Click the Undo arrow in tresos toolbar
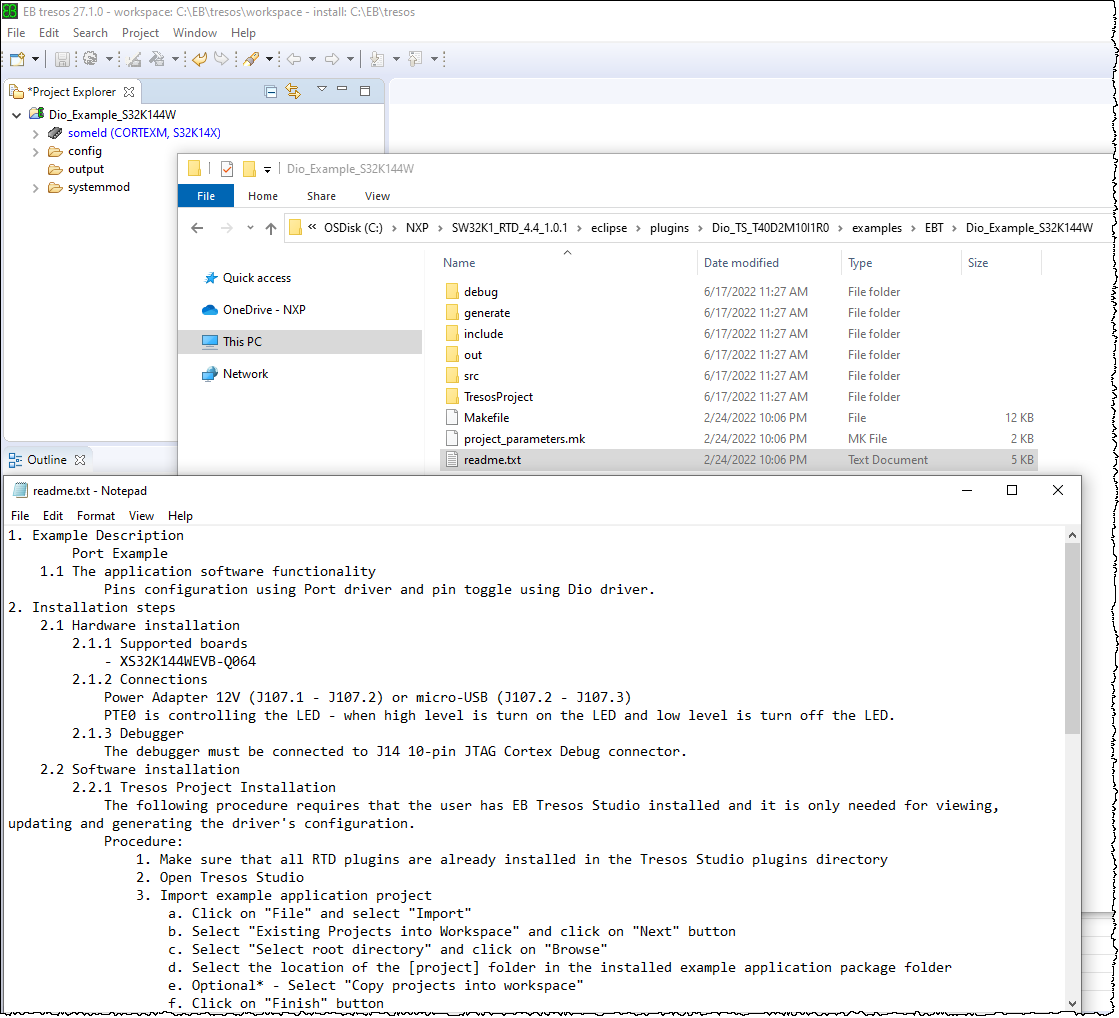The image size is (1119, 1018). click(197, 59)
